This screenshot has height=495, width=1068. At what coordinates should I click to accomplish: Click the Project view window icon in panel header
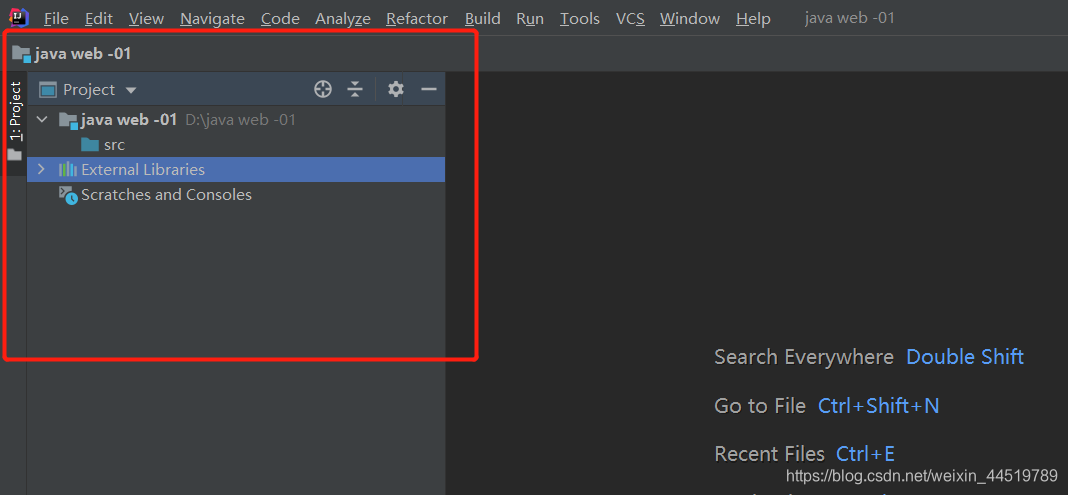[x=48, y=89]
